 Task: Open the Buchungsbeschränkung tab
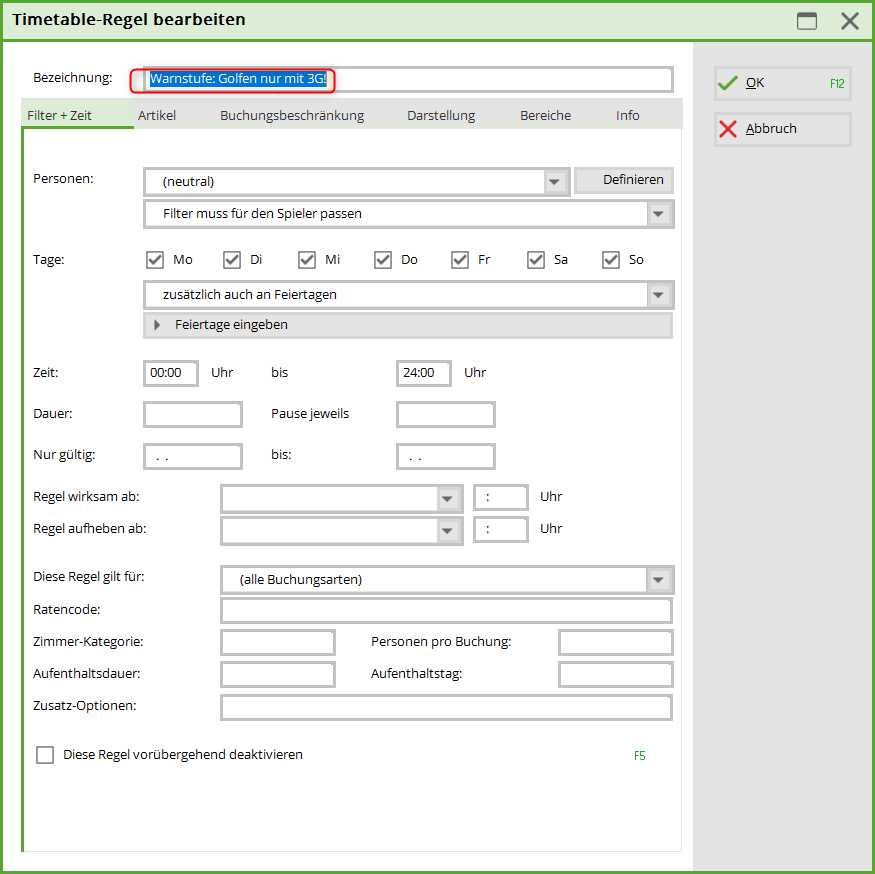click(x=292, y=116)
